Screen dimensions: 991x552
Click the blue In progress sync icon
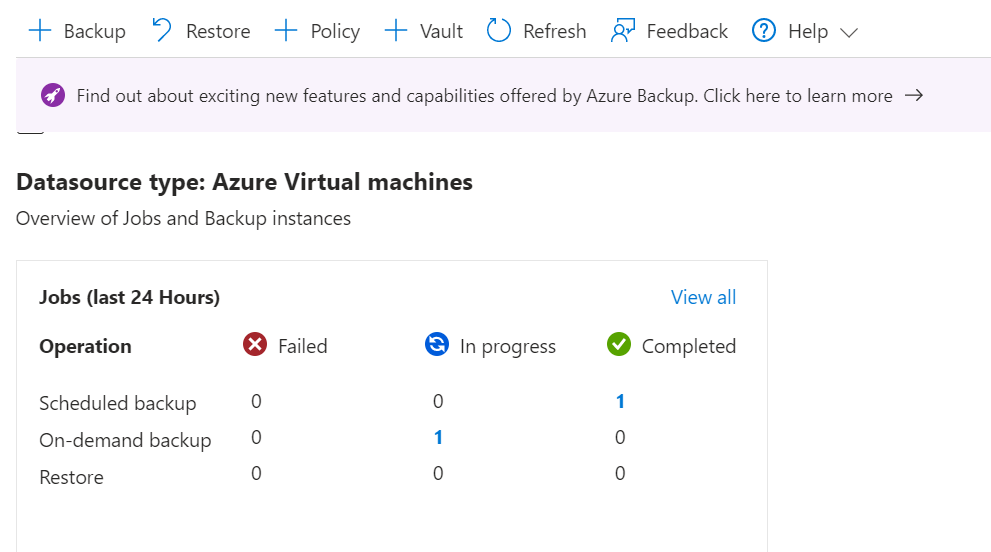(x=437, y=345)
